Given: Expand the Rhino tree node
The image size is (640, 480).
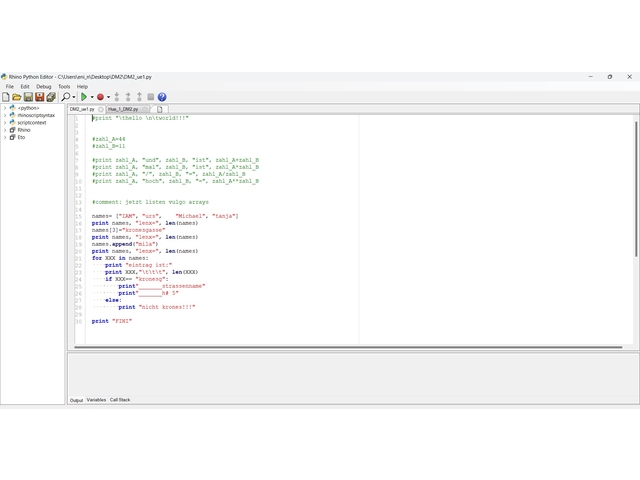Looking at the screenshot, I should pos(5,130).
